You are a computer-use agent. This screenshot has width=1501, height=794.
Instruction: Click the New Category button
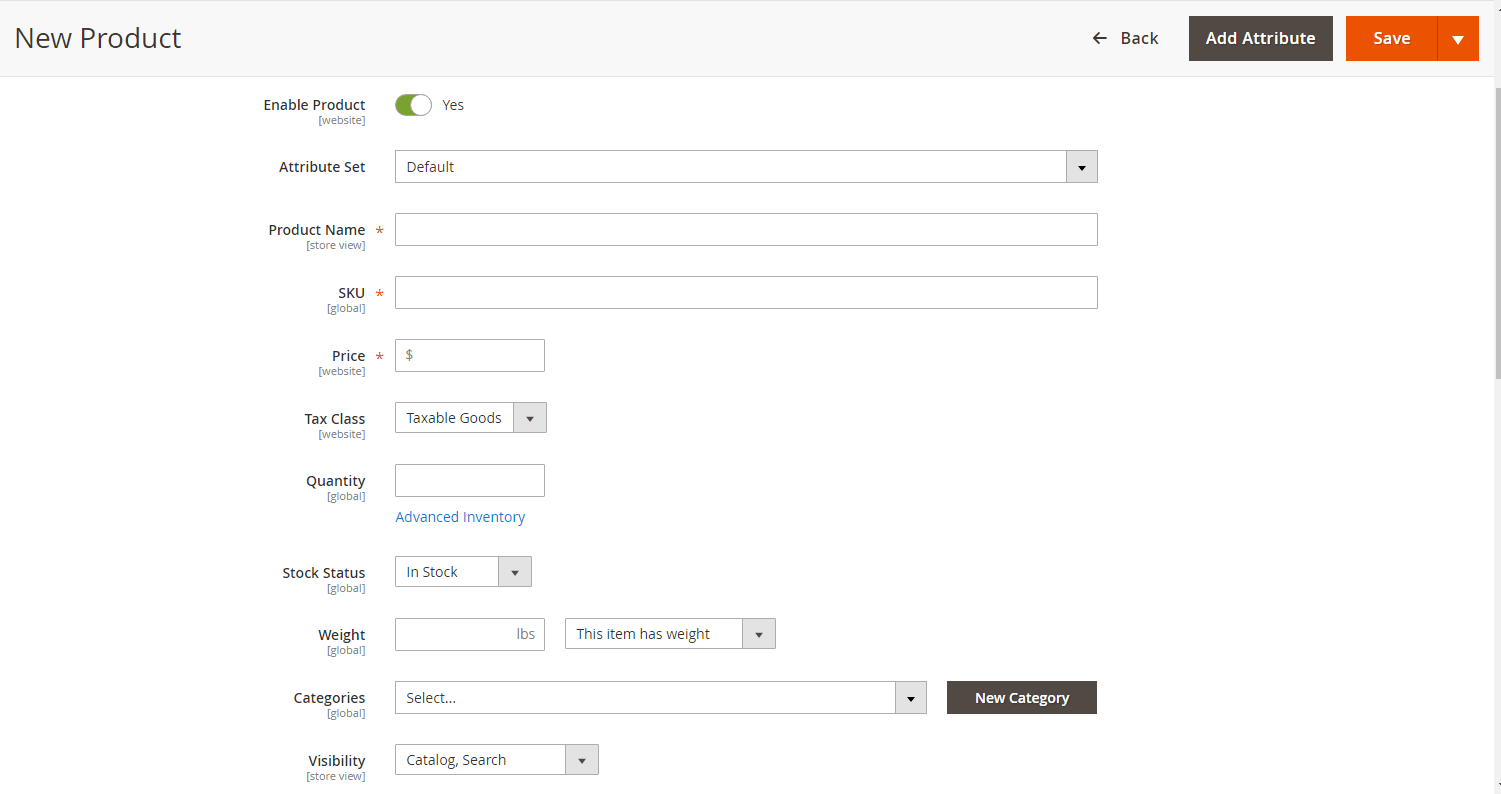pyautogui.click(x=1022, y=698)
